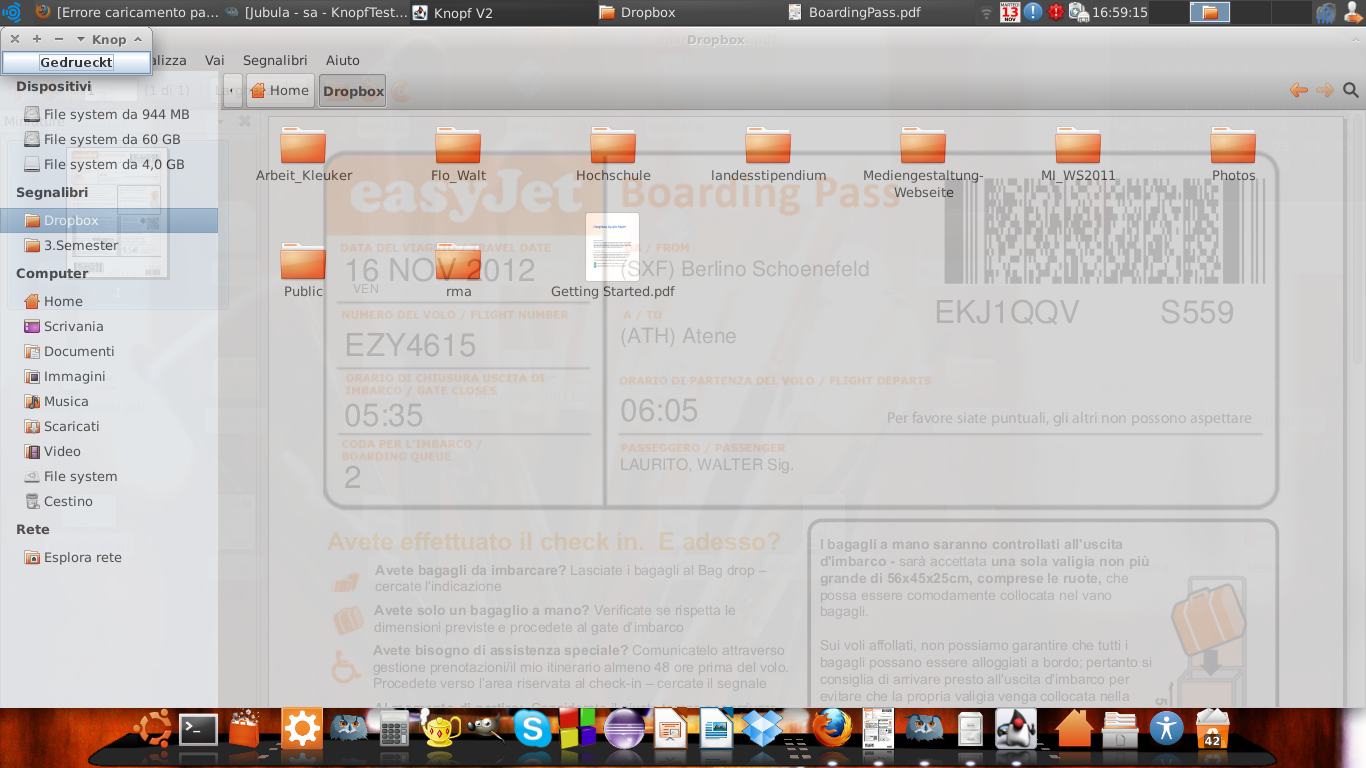This screenshot has width=1366, height=768.
Task: Open Skype from the dock
Action: (533, 729)
